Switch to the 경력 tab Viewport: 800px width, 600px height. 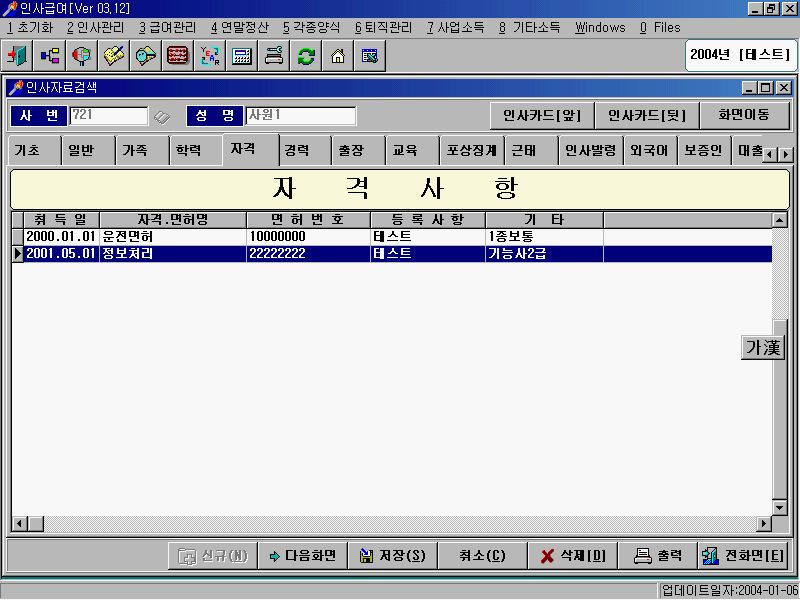[303, 150]
